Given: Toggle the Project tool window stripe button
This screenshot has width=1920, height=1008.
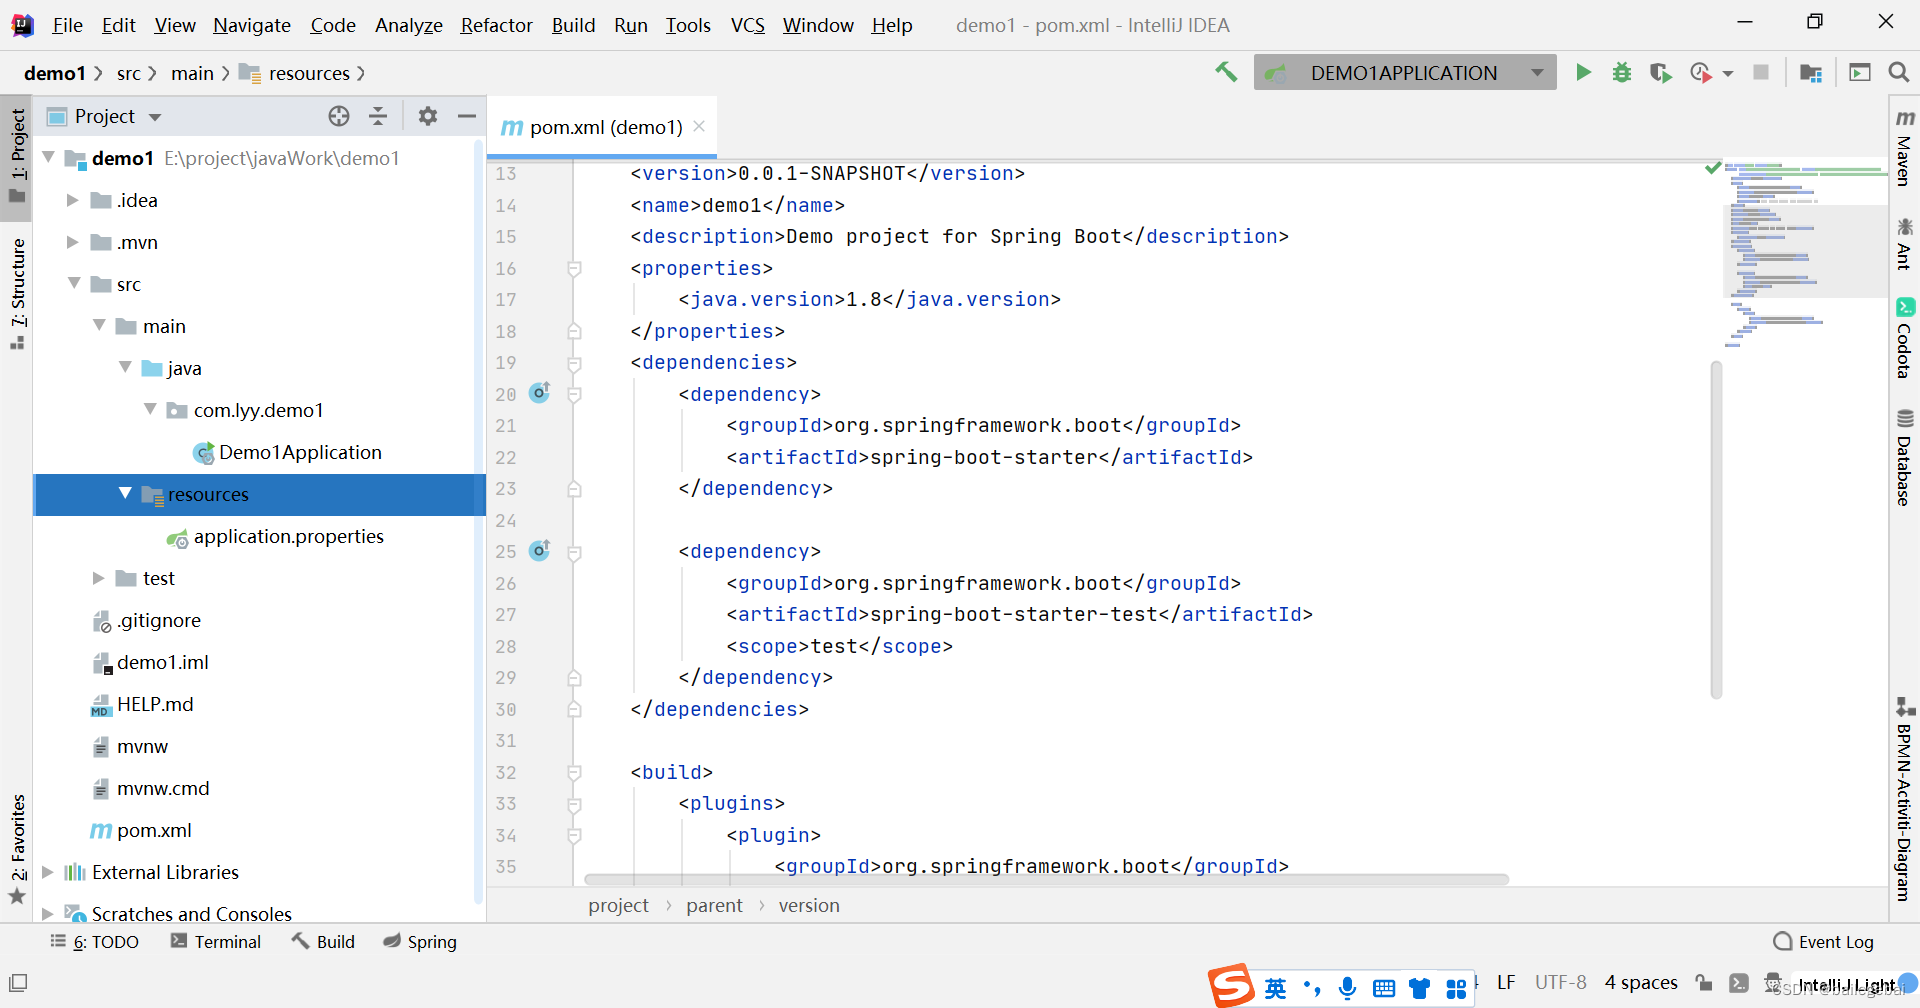Looking at the screenshot, I should click(x=17, y=156).
